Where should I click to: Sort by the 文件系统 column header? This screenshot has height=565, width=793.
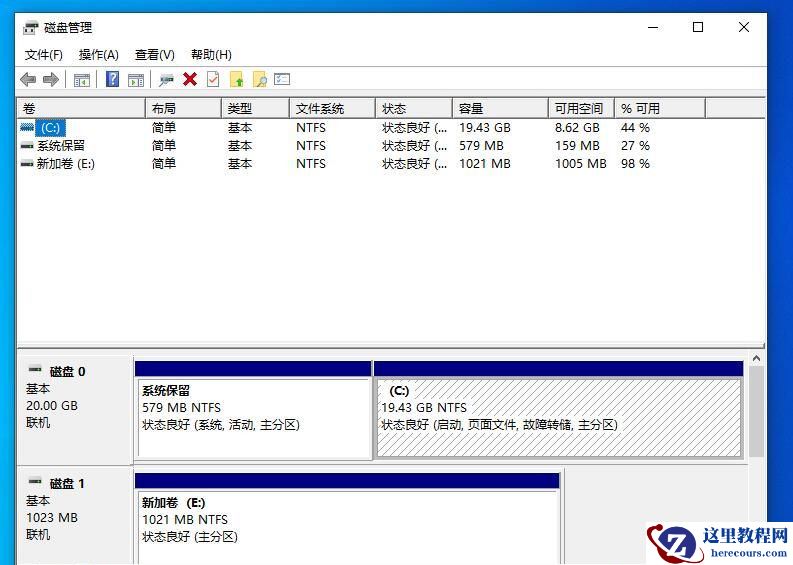coord(333,108)
